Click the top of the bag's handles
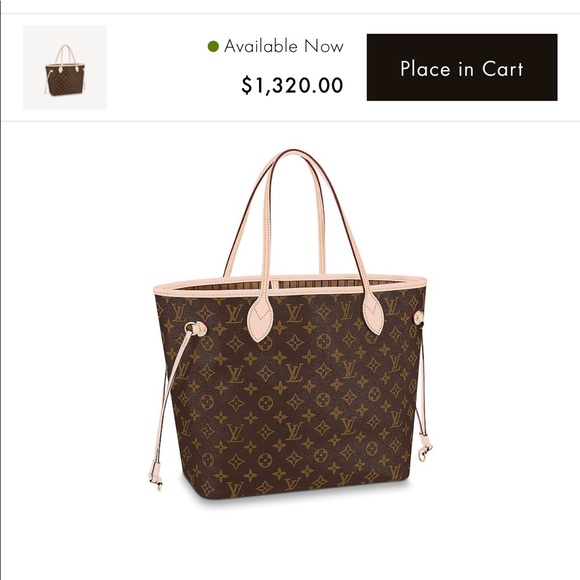Viewport: 580px width, 580px height. [x=294, y=155]
